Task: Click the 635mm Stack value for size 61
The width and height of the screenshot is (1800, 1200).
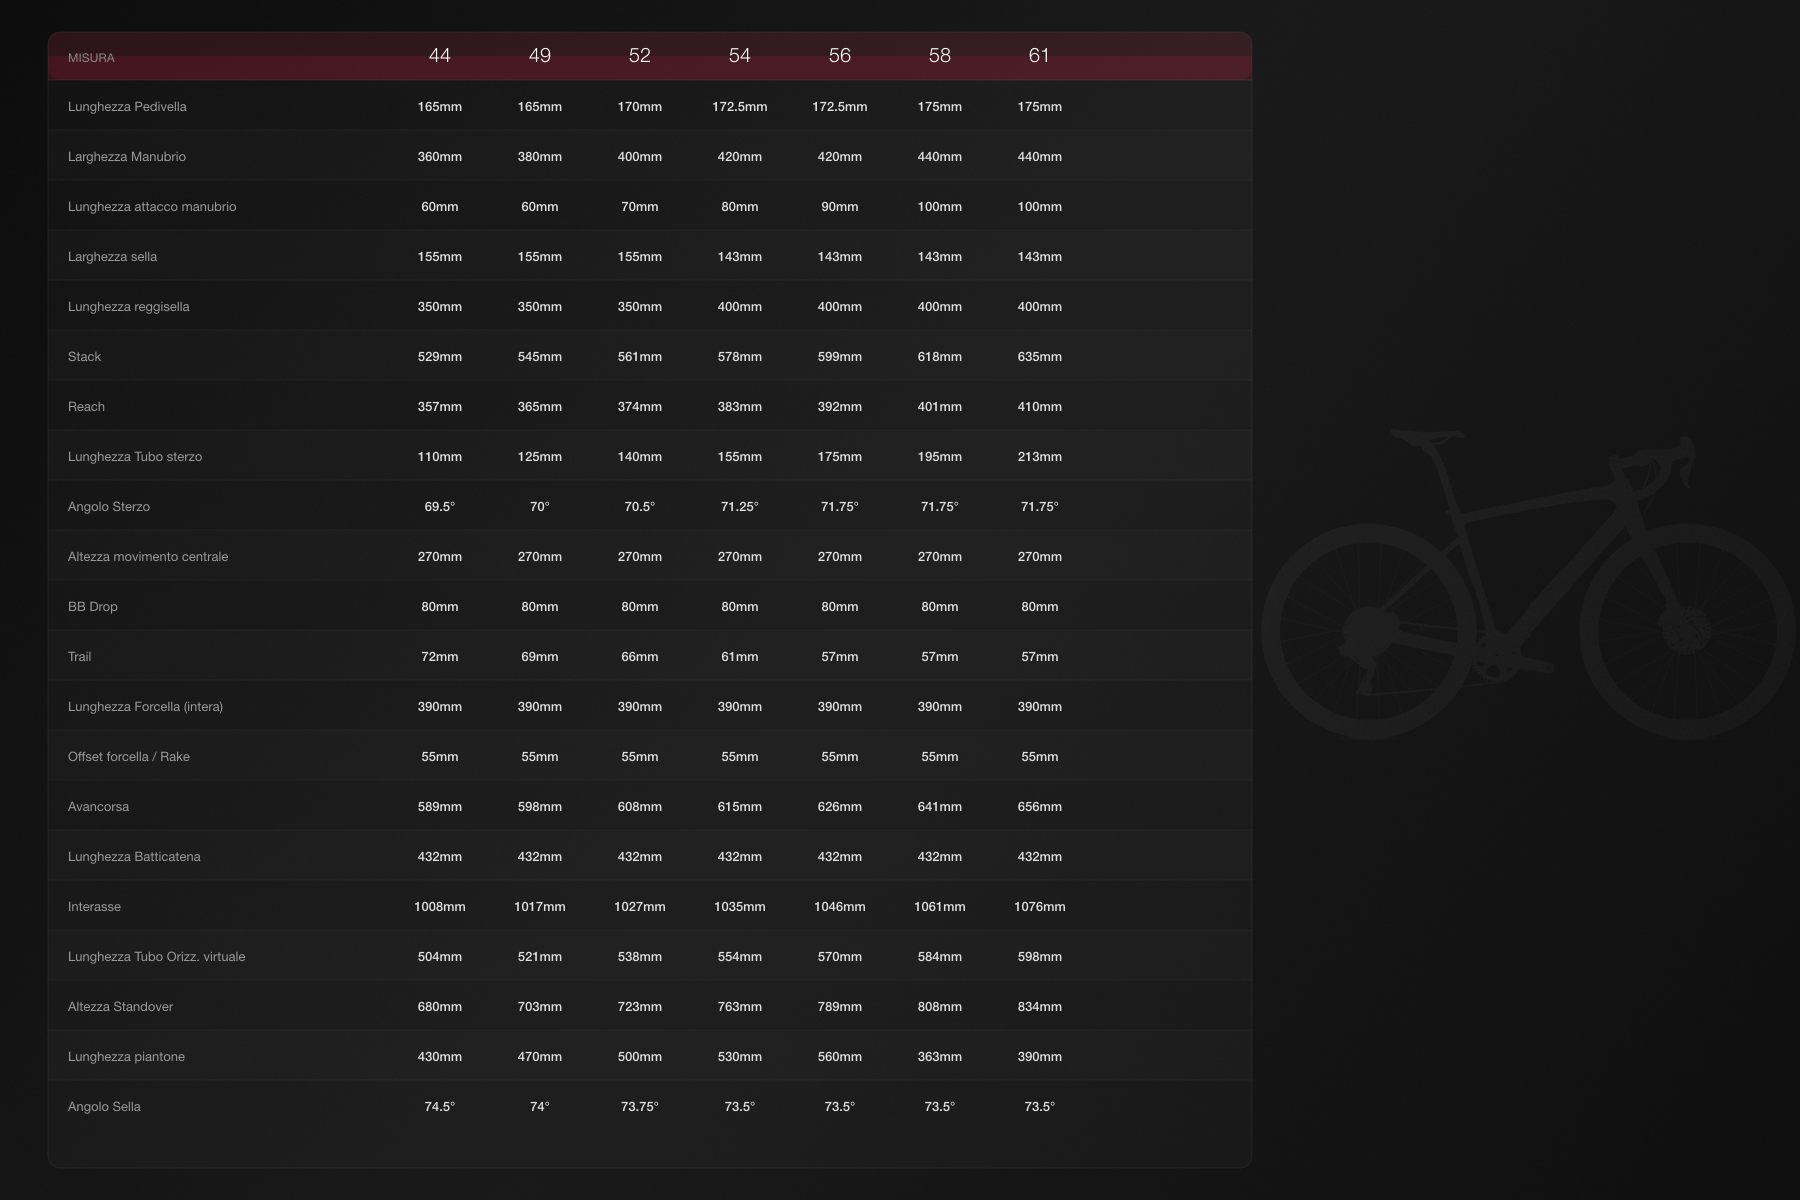Action: pos(1040,356)
